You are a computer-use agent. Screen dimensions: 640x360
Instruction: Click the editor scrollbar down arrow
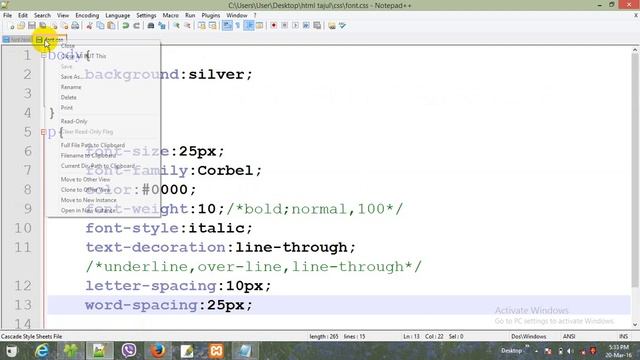tap(635, 324)
